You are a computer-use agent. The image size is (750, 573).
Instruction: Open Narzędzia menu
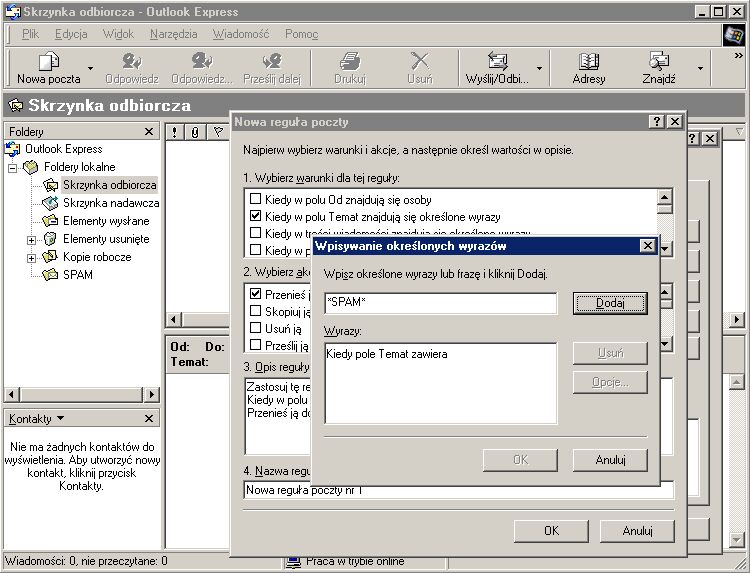click(x=173, y=34)
